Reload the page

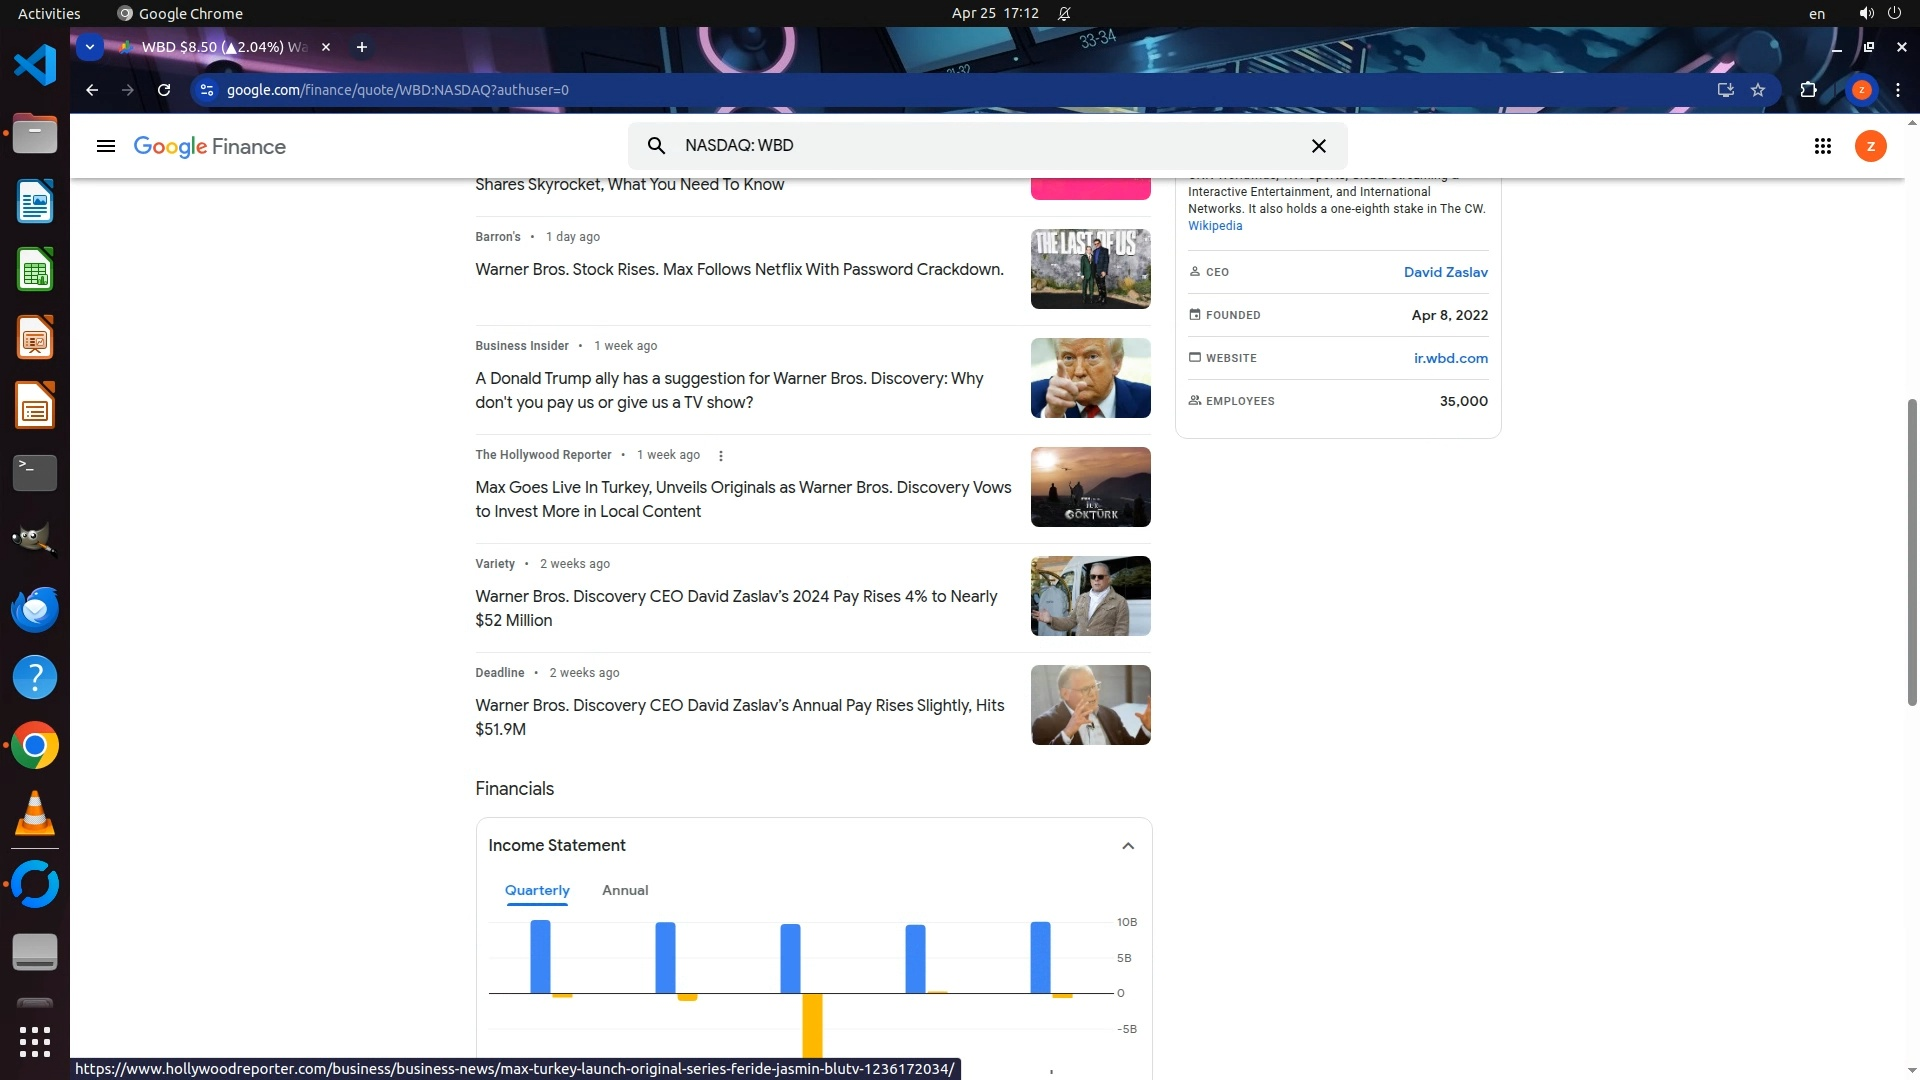tap(164, 90)
